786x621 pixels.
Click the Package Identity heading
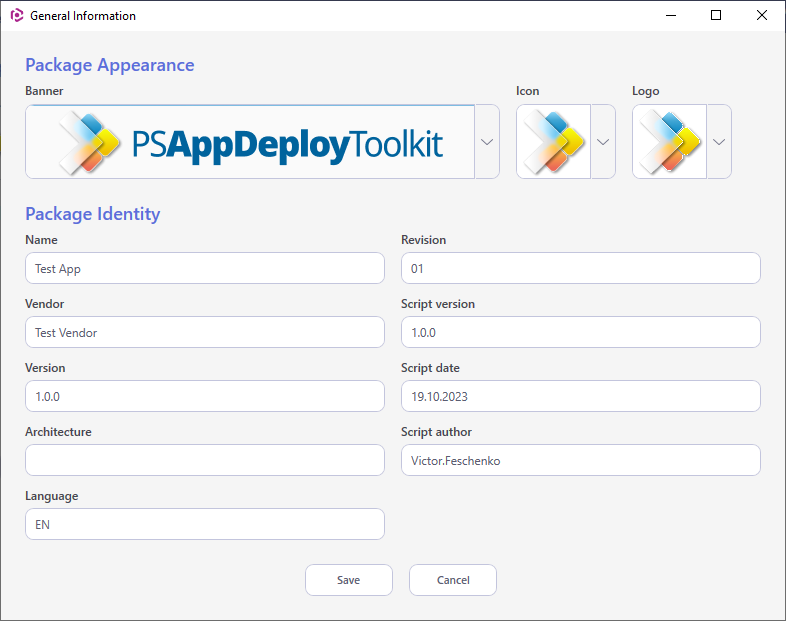(93, 214)
